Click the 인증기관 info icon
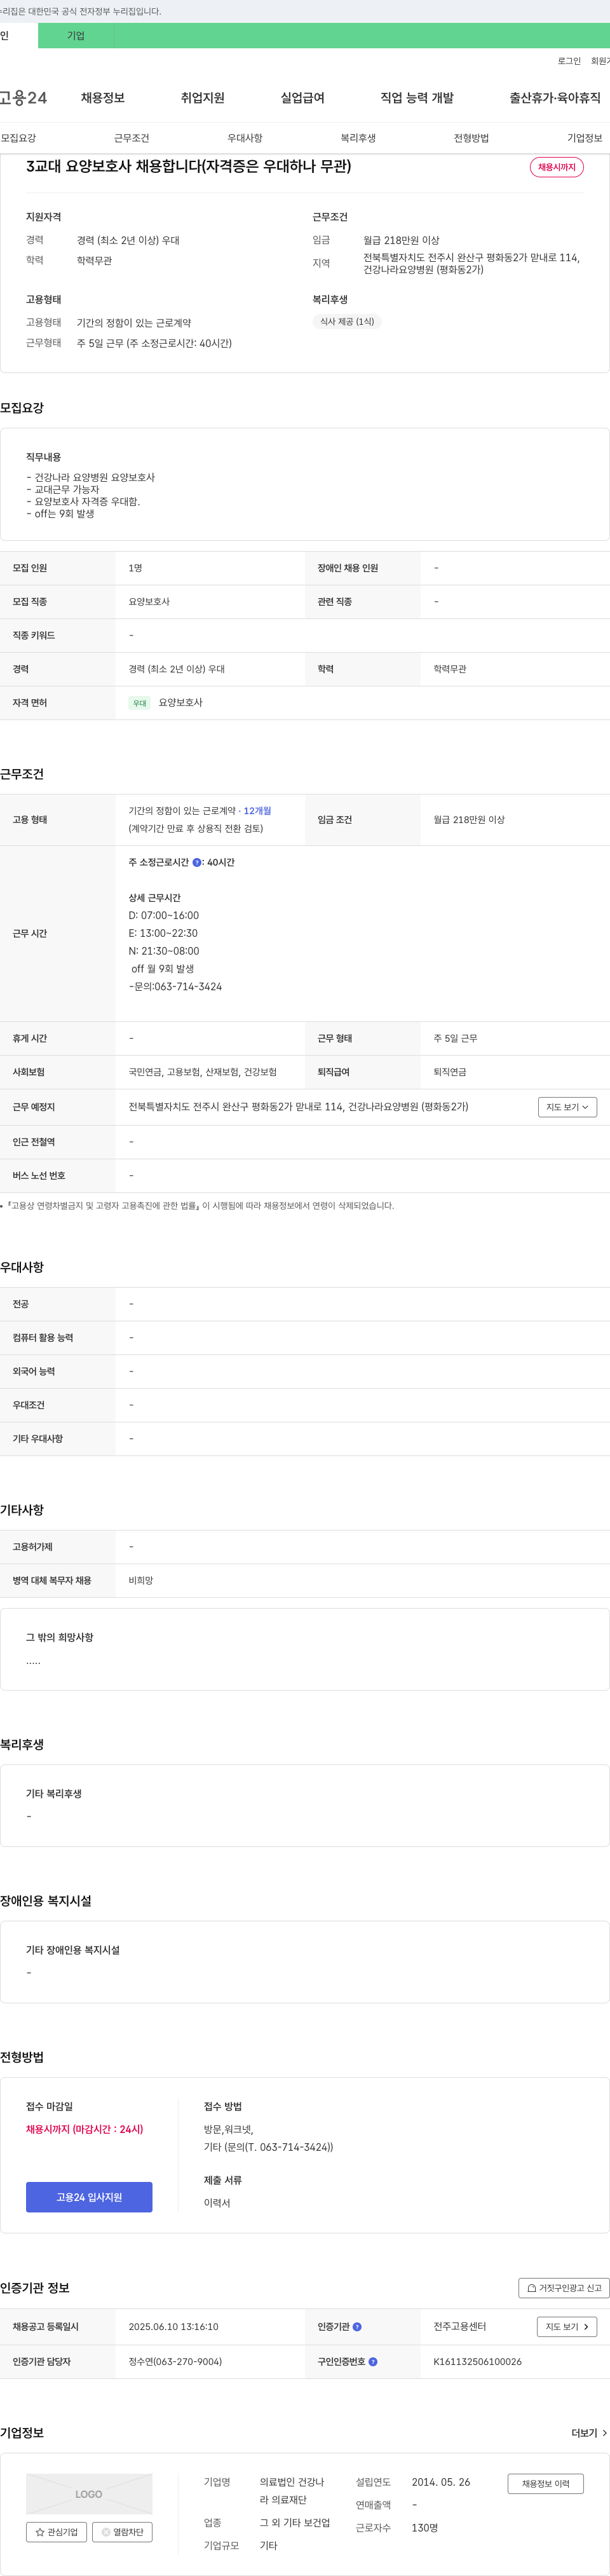Viewport: 610px width, 2576px height. 357,2327
